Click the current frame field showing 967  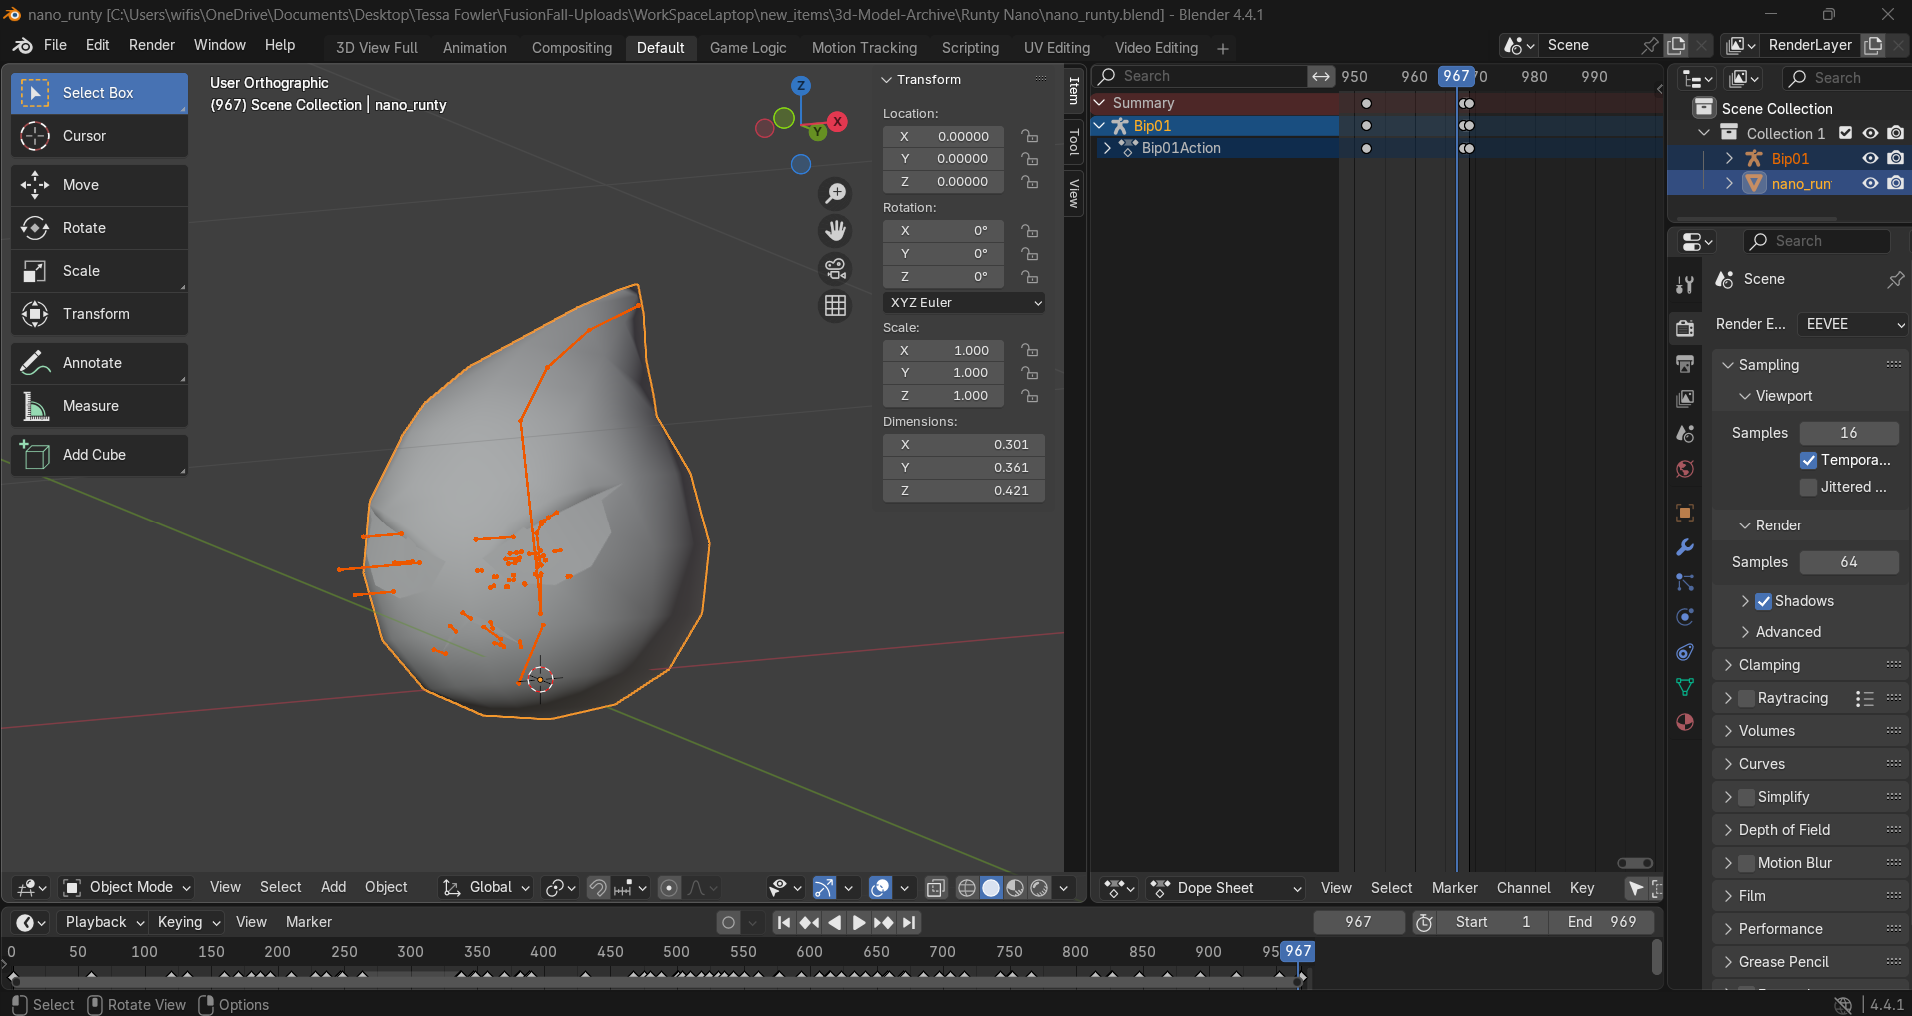(1358, 922)
